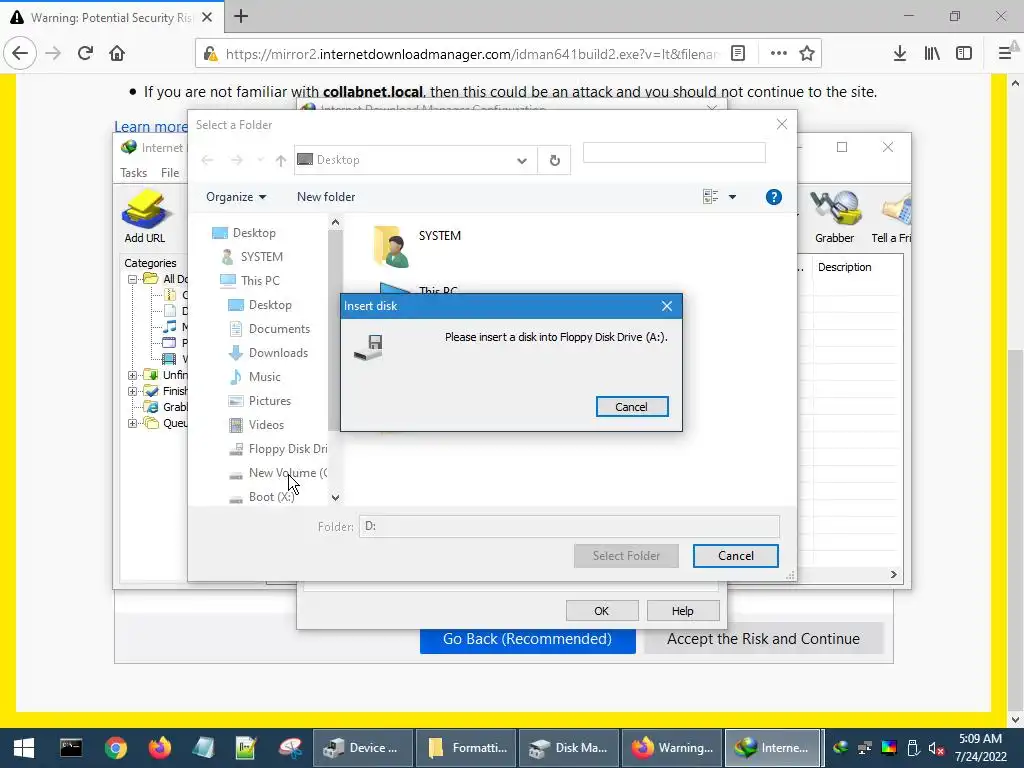Open the view options dropdown arrow
The width and height of the screenshot is (1024, 768).
click(732, 197)
